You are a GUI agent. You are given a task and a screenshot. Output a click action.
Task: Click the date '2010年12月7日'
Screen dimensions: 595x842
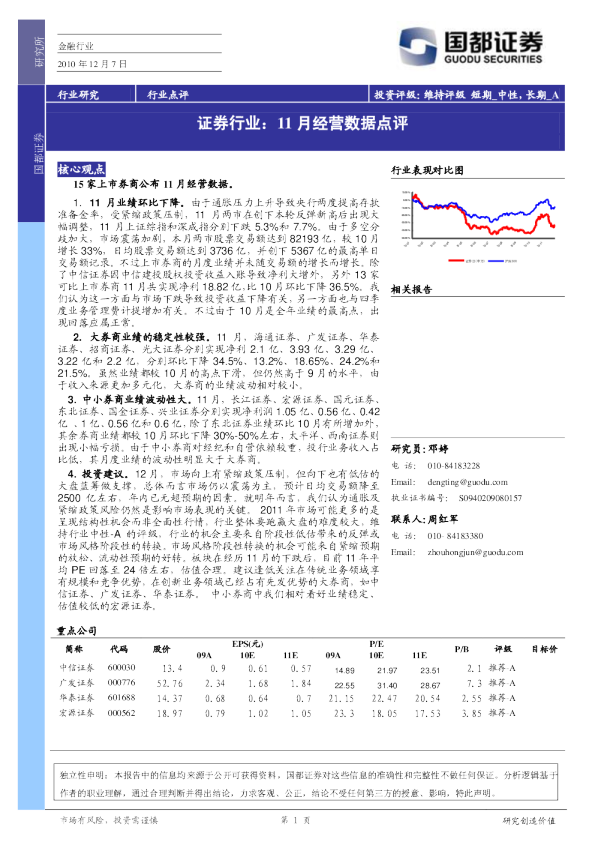tap(92, 64)
